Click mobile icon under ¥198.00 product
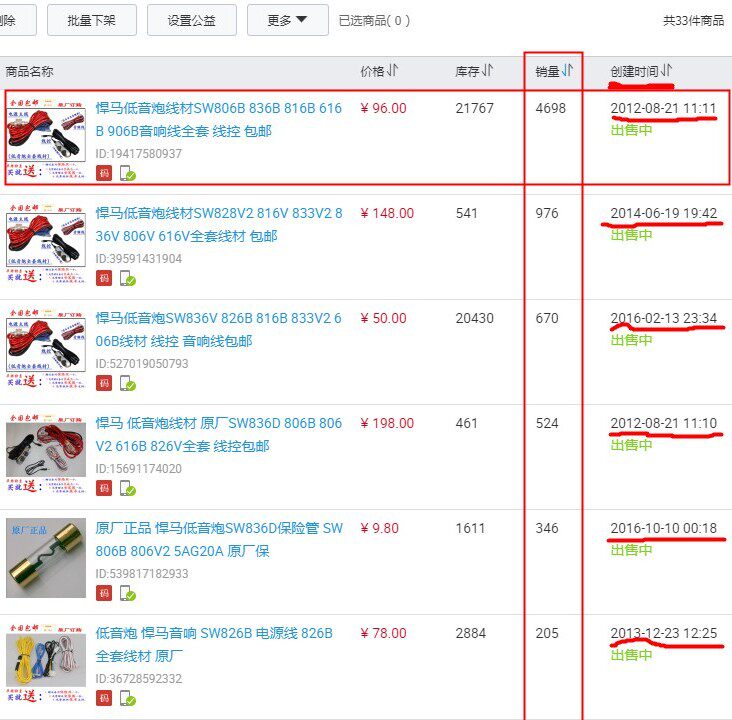The width and height of the screenshot is (732, 720). (127, 488)
